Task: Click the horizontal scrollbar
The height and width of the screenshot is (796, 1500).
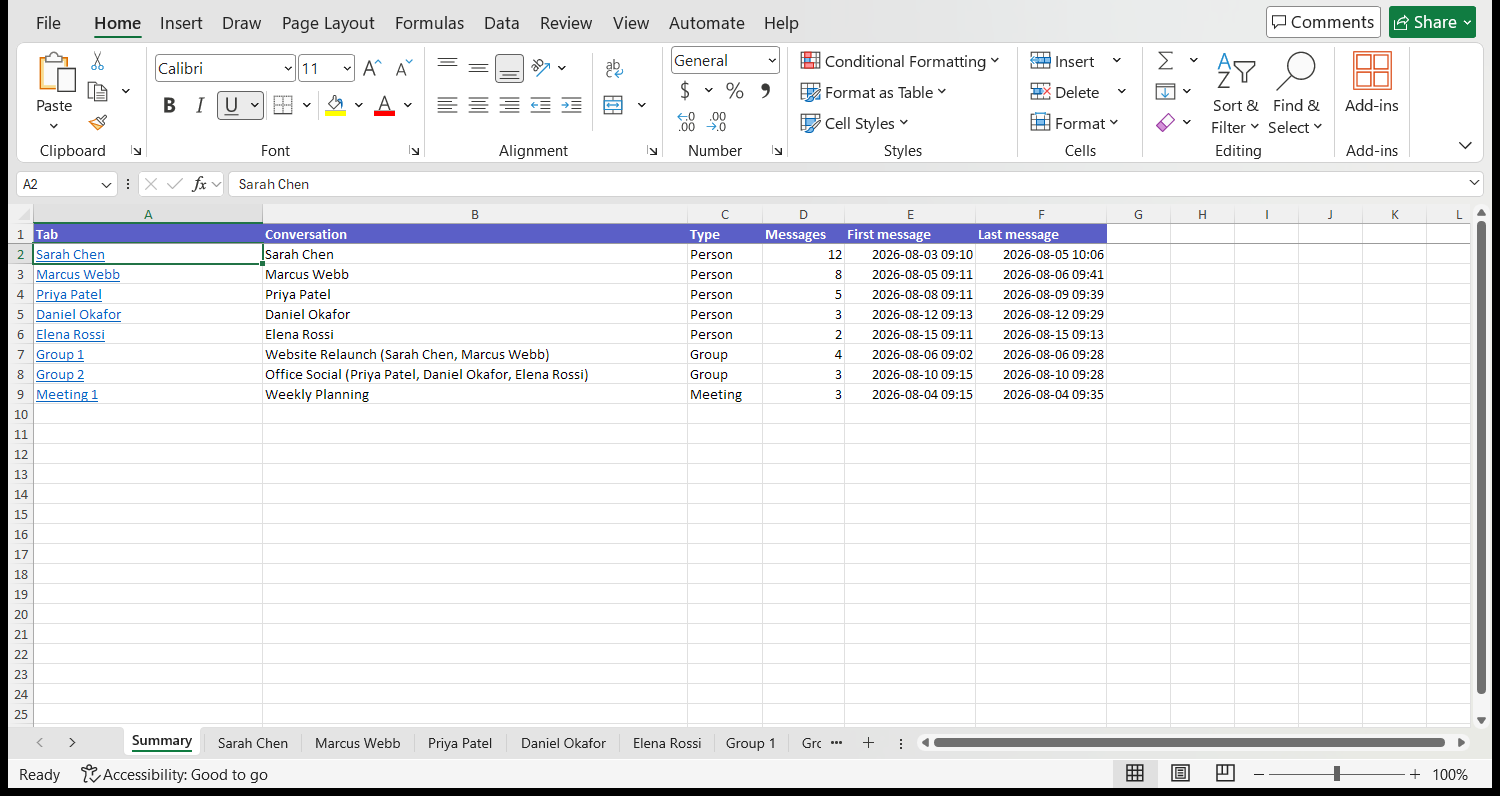Action: pyautogui.click(x=1189, y=743)
